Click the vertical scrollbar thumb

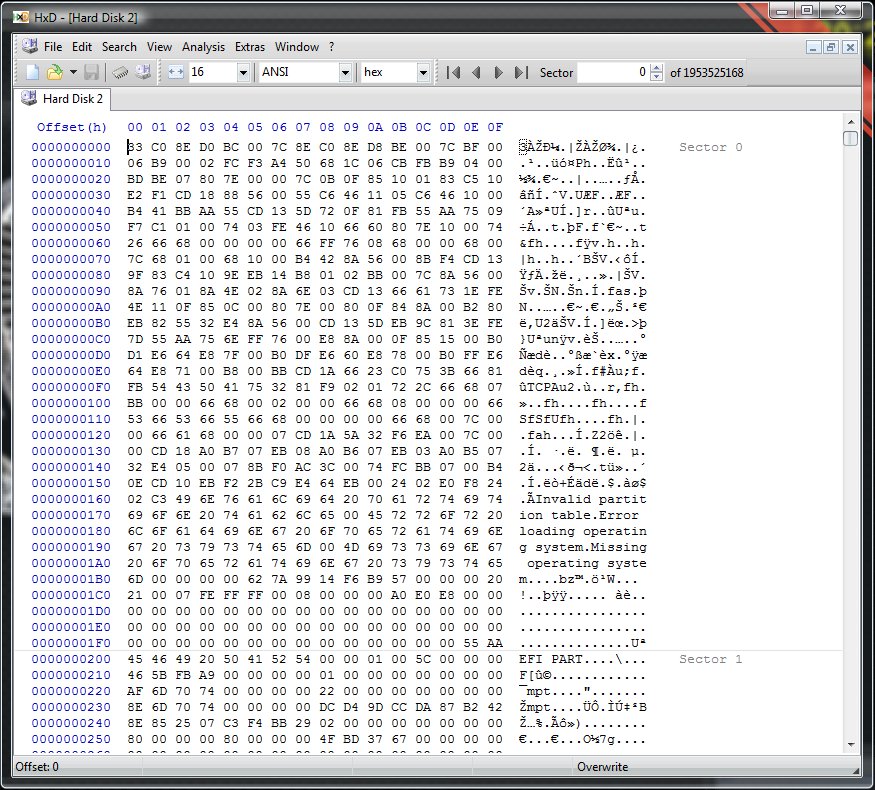850,138
